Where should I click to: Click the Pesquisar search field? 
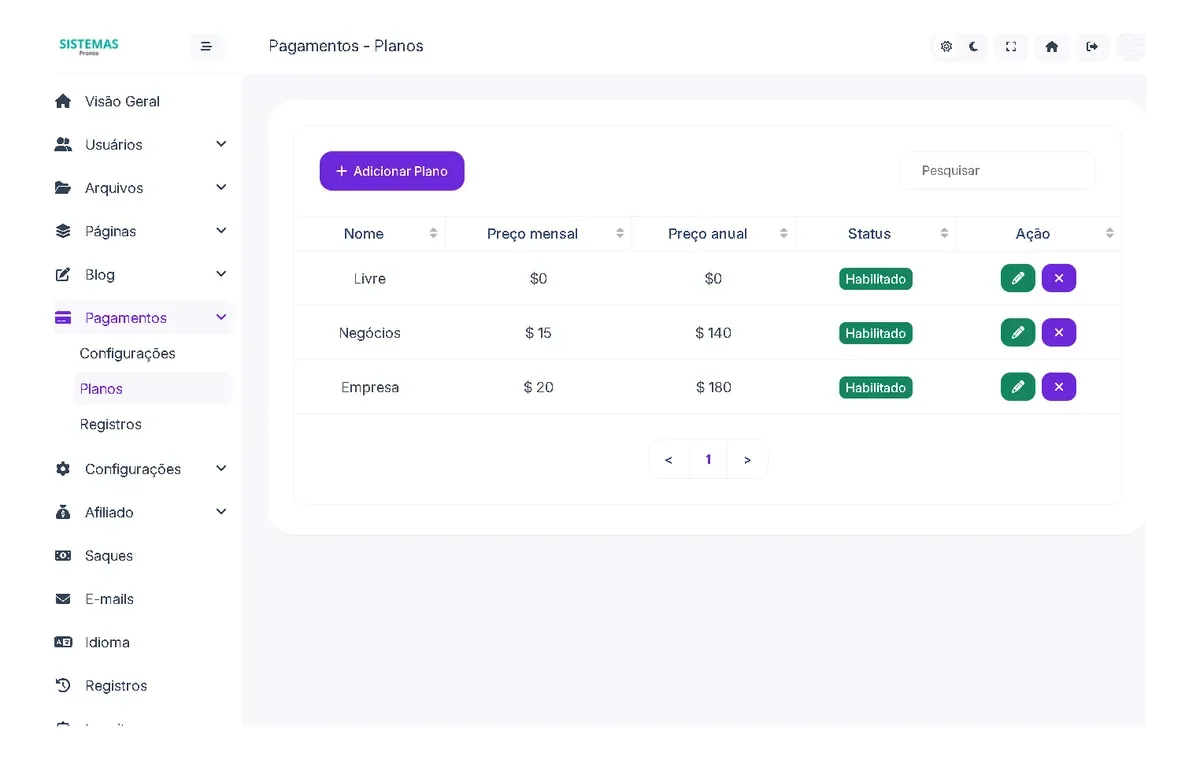point(997,171)
